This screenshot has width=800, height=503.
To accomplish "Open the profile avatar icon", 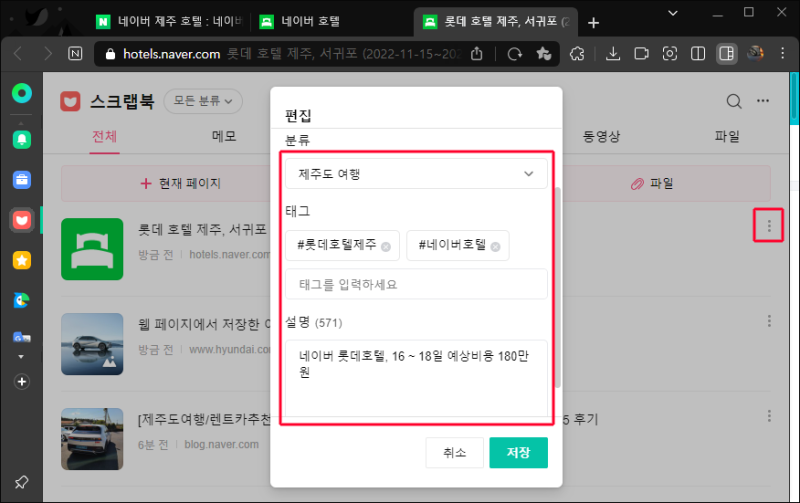I will point(755,54).
